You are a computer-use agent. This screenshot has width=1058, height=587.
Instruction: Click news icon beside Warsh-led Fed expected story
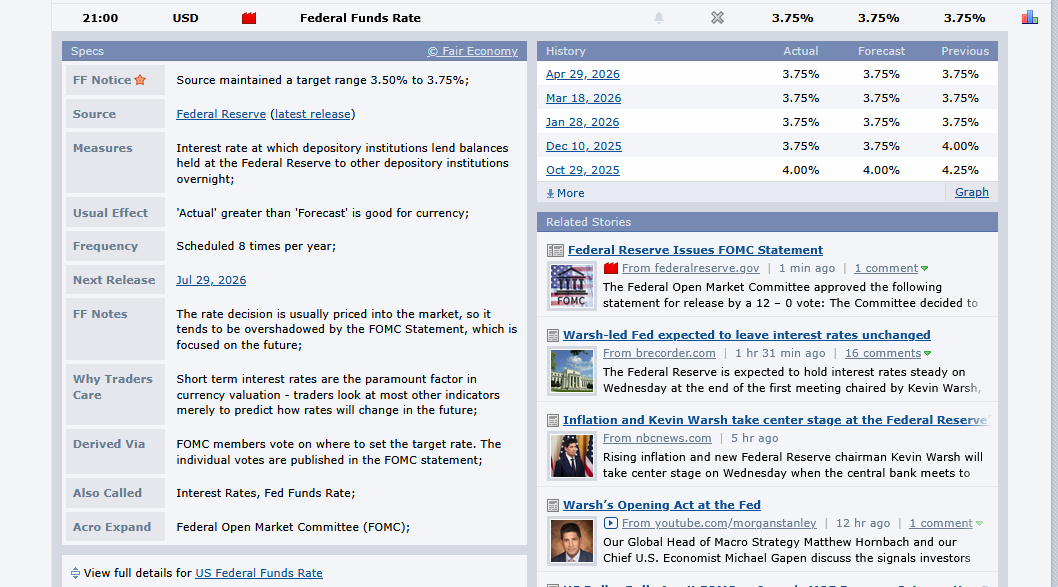click(x=553, y=335)
